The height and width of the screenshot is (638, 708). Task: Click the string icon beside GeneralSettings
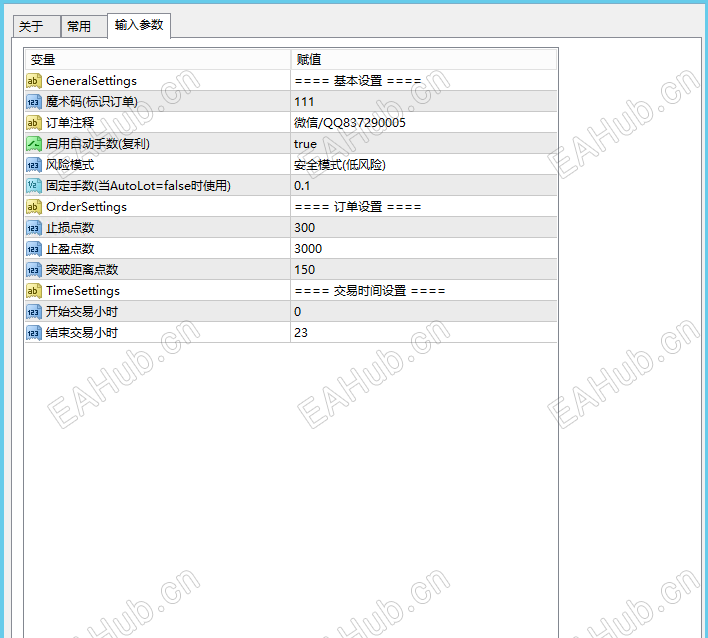pos(33,81)
